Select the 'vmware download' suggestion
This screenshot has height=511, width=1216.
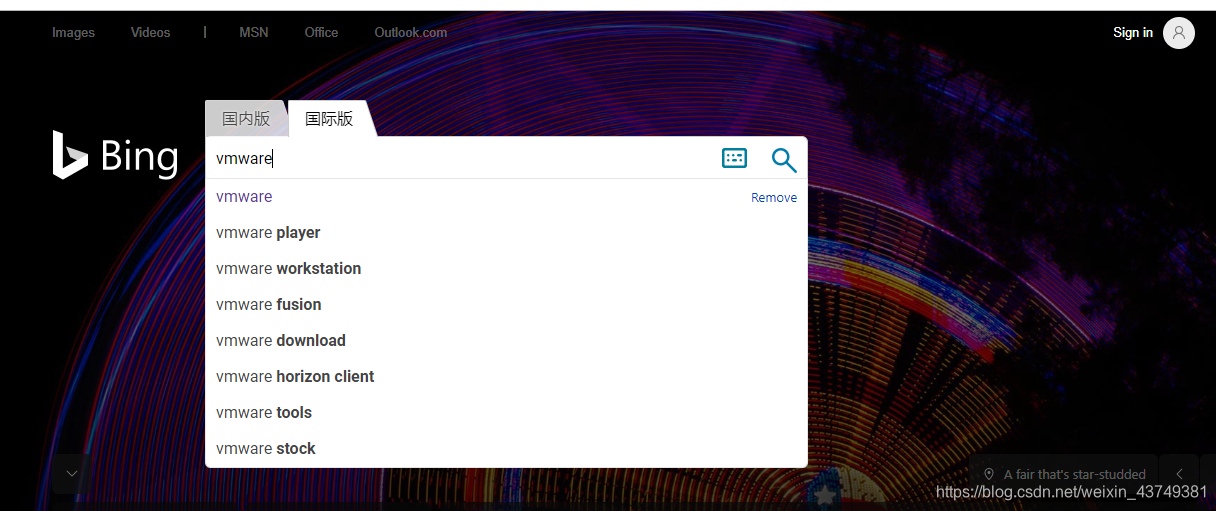click(506, 341)
